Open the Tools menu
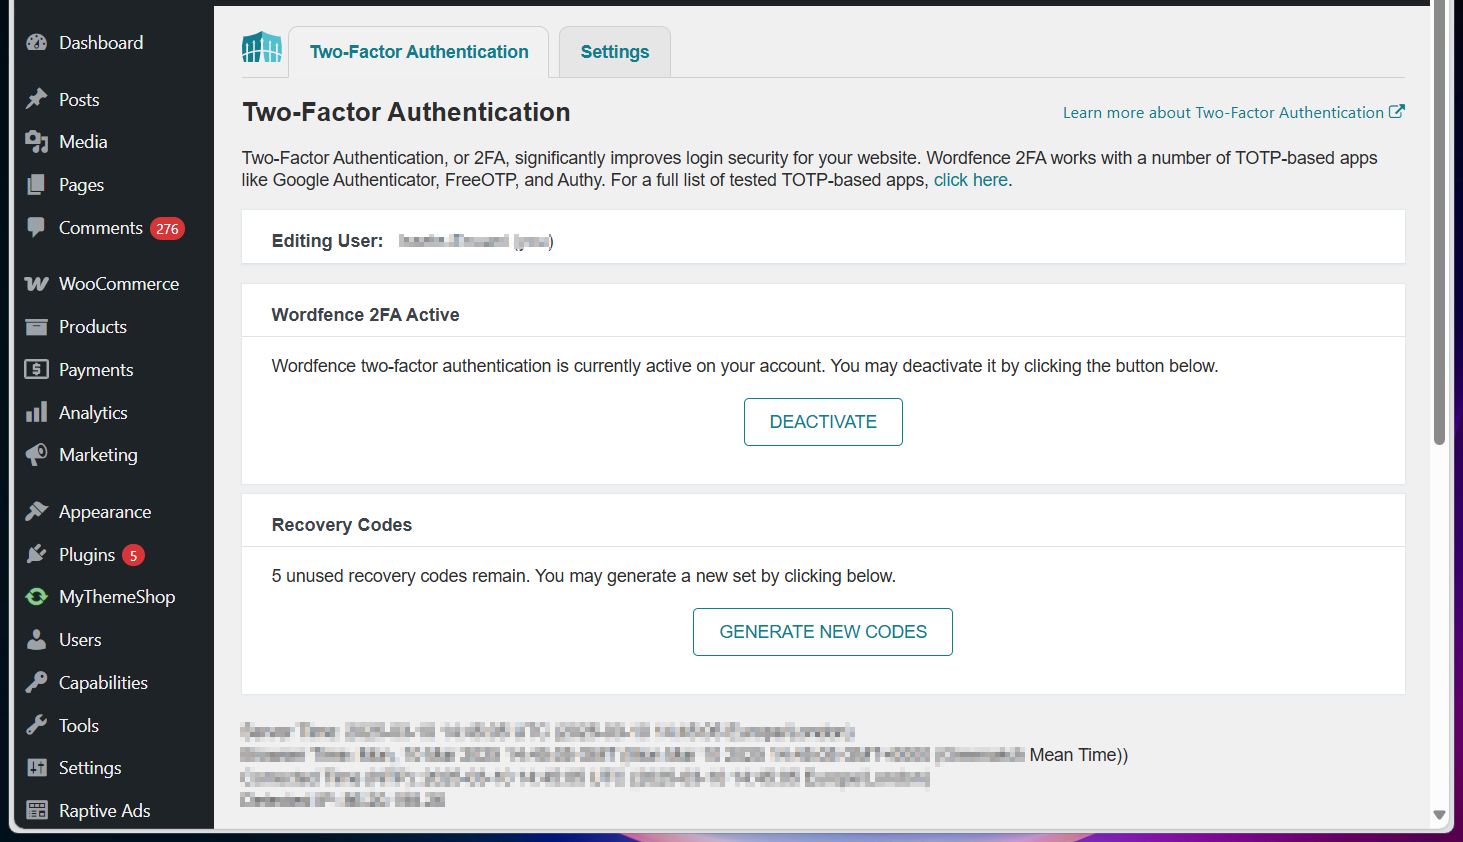This screenshot has height=842, width=1463. [78, 725]
